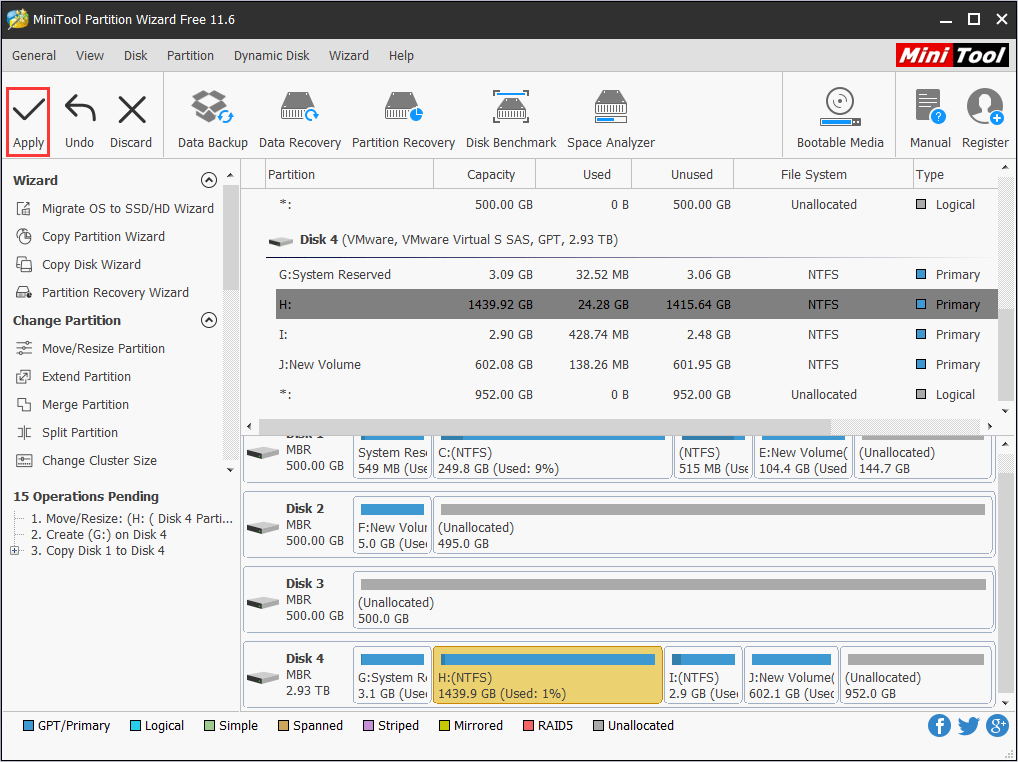Select Migrate OS to SSD/HD Wizard
Image resolution: width=1018 pixels, height=762 pixels.
(x=127, y=209)
